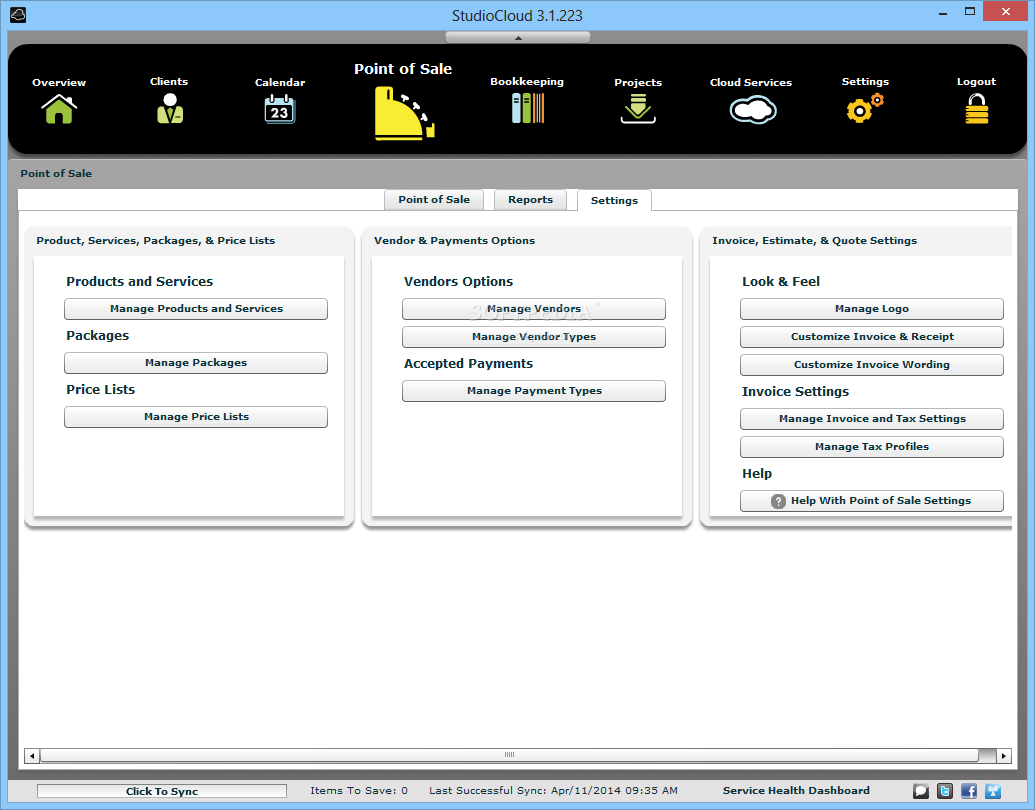This screenshot has height=810, width=1035.
Task: Open Customize Invoice Wording
Action: [x=872, y=364]
